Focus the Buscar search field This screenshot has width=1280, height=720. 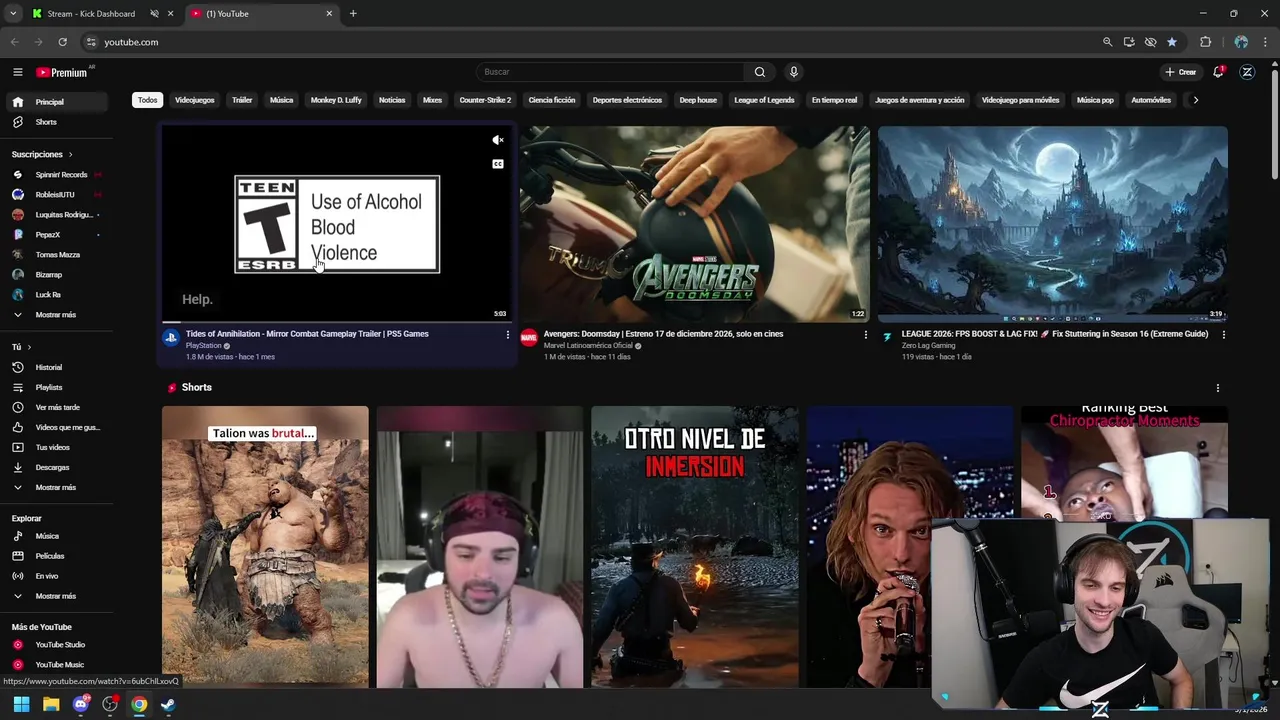click(610, 72)
